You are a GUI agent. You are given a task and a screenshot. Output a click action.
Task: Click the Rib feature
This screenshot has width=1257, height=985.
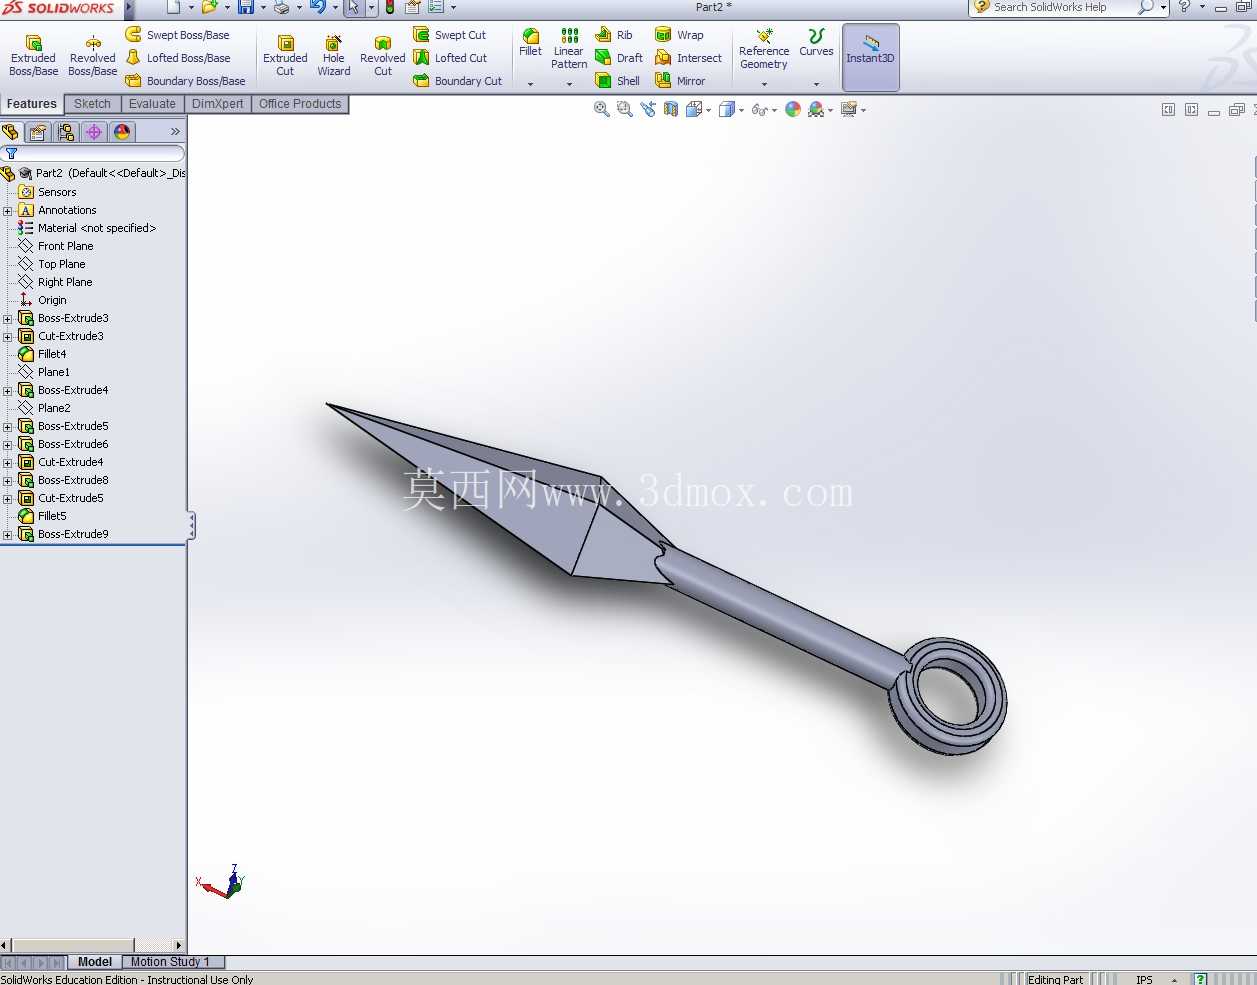[614, 35]
